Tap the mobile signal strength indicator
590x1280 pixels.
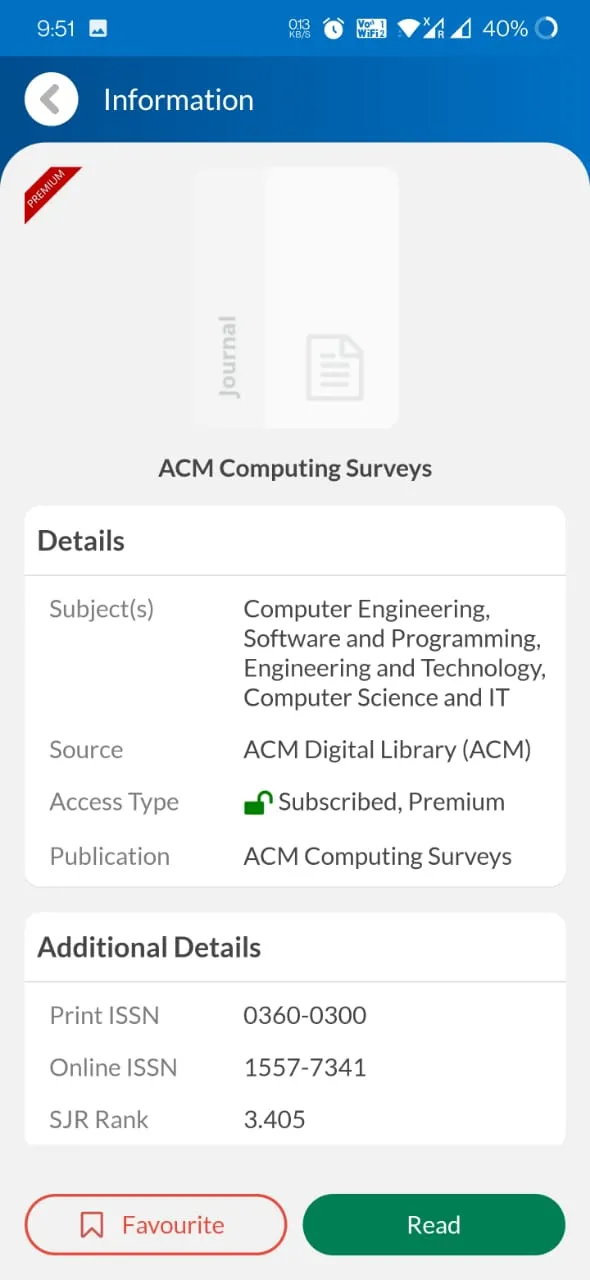(462, 28)
